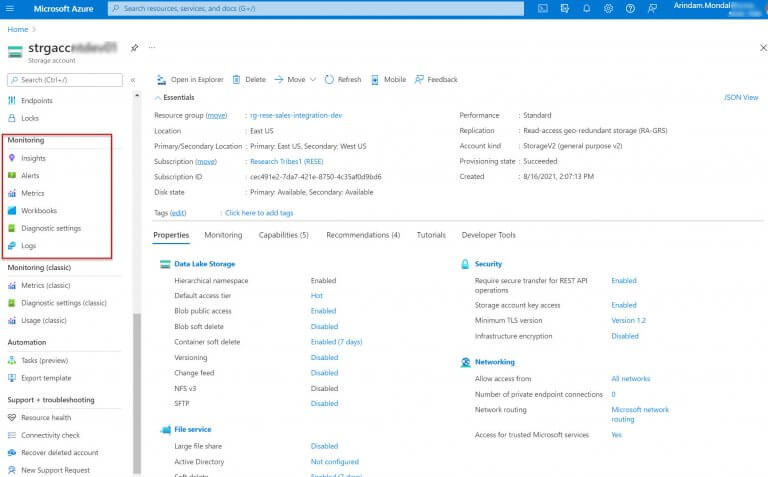This screenshot has width=768, height=477.
Task: Open Research Tribes1 subscription link
Action: 287,162
